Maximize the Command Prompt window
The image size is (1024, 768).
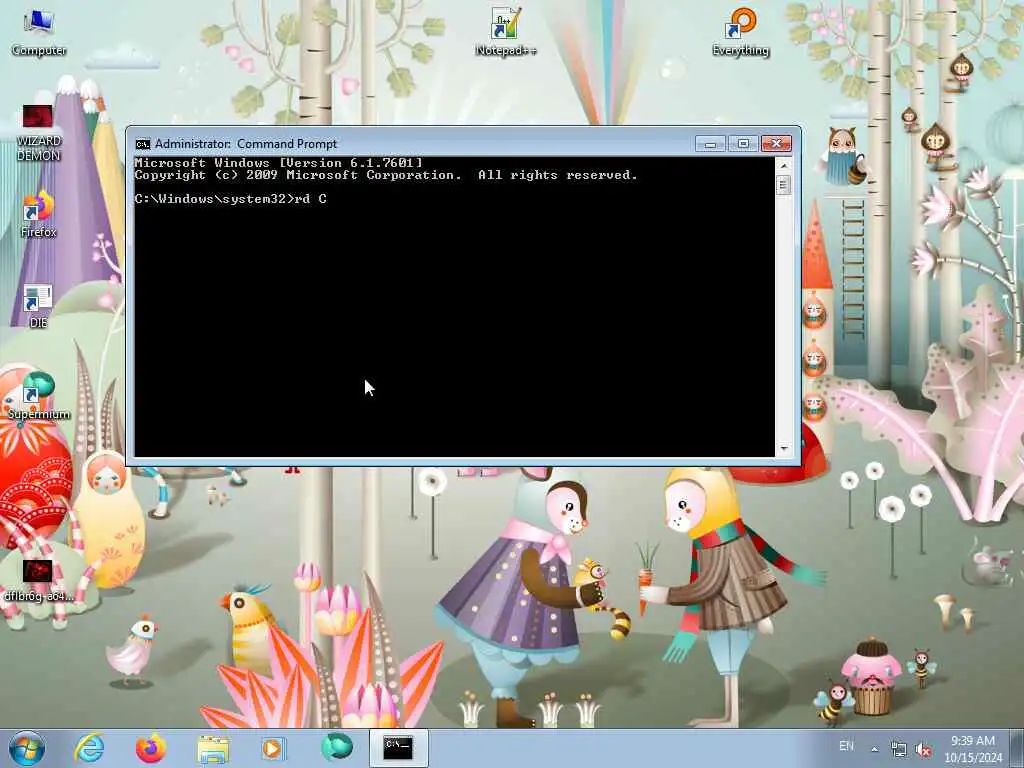point(743,144)
